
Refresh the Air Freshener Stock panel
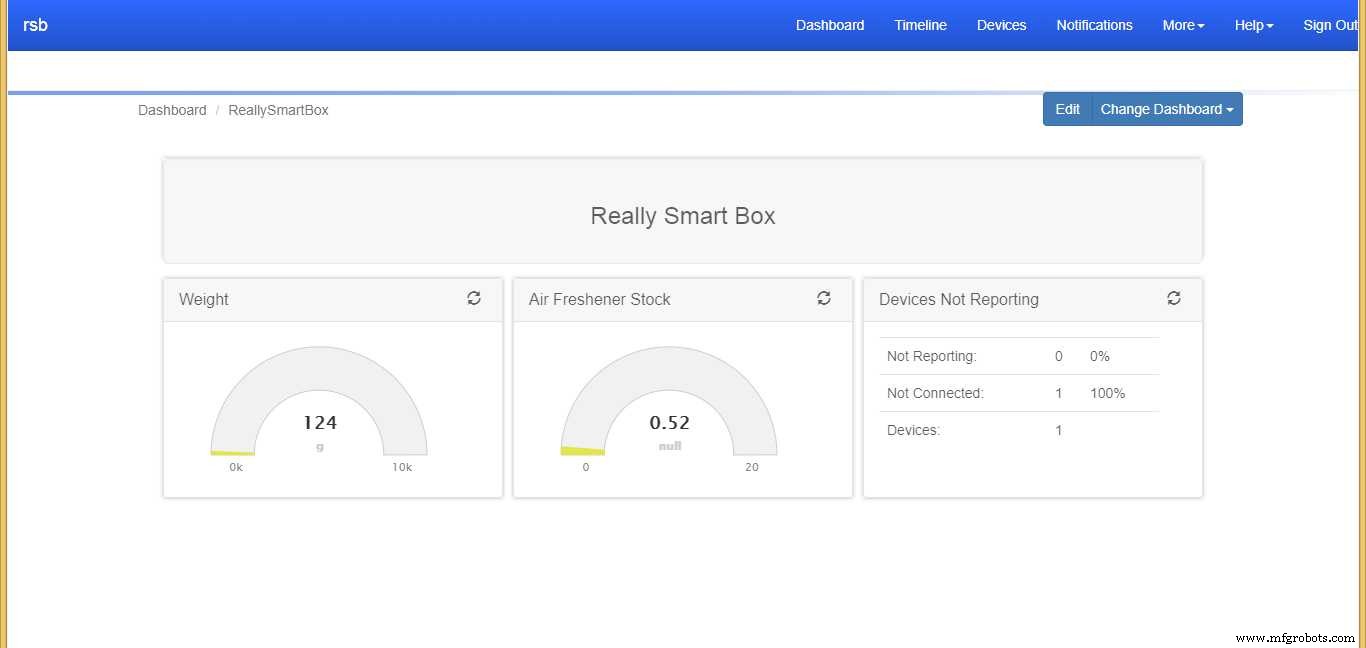pyautogui.click(x=823, y=298)
